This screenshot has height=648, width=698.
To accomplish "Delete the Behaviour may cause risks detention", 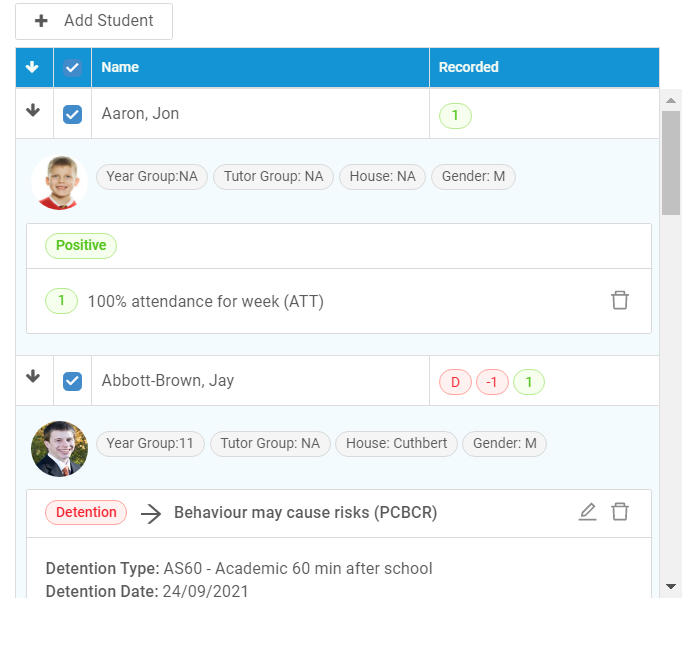I will pyautogui.click(x=619, y=512).
